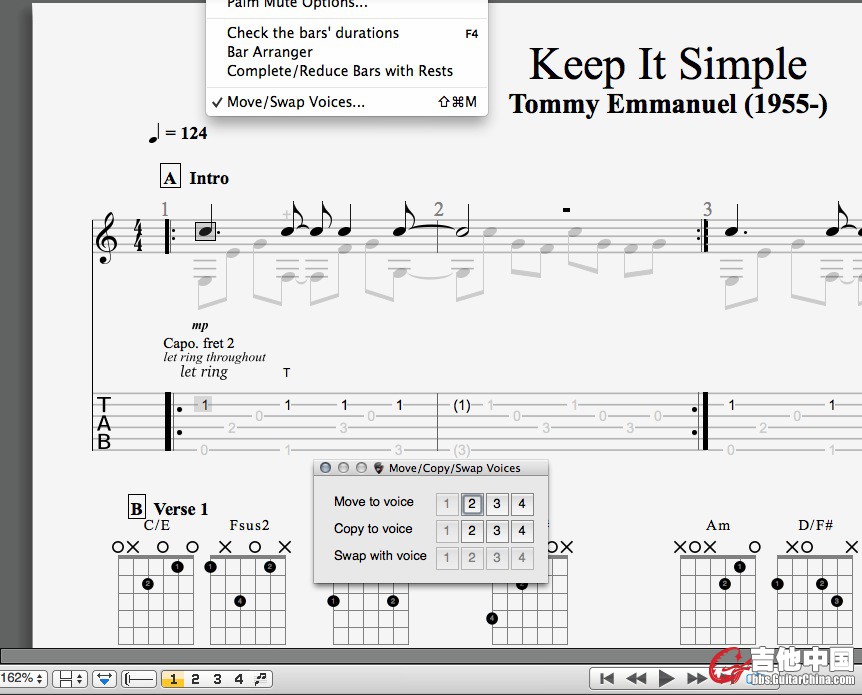This screenshot has width=862, height=695.
Task: Jump to the first bar of playback
Action: 607,679
